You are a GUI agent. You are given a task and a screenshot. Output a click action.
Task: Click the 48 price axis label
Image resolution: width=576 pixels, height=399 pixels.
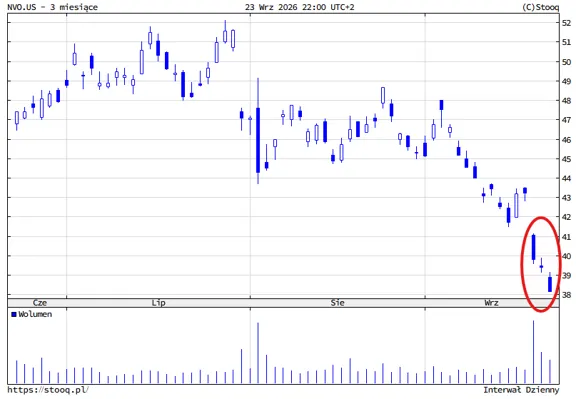566,101
